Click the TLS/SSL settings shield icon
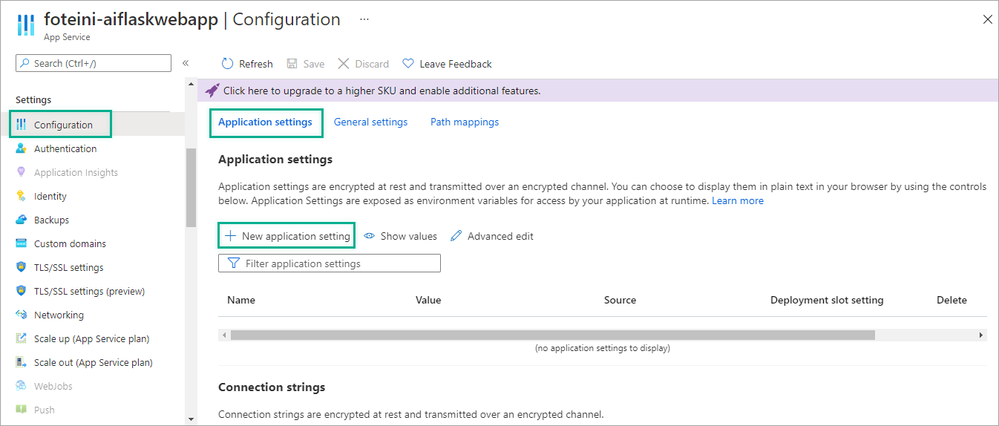The width and height of the screenshot is (999, 426). 21,267
